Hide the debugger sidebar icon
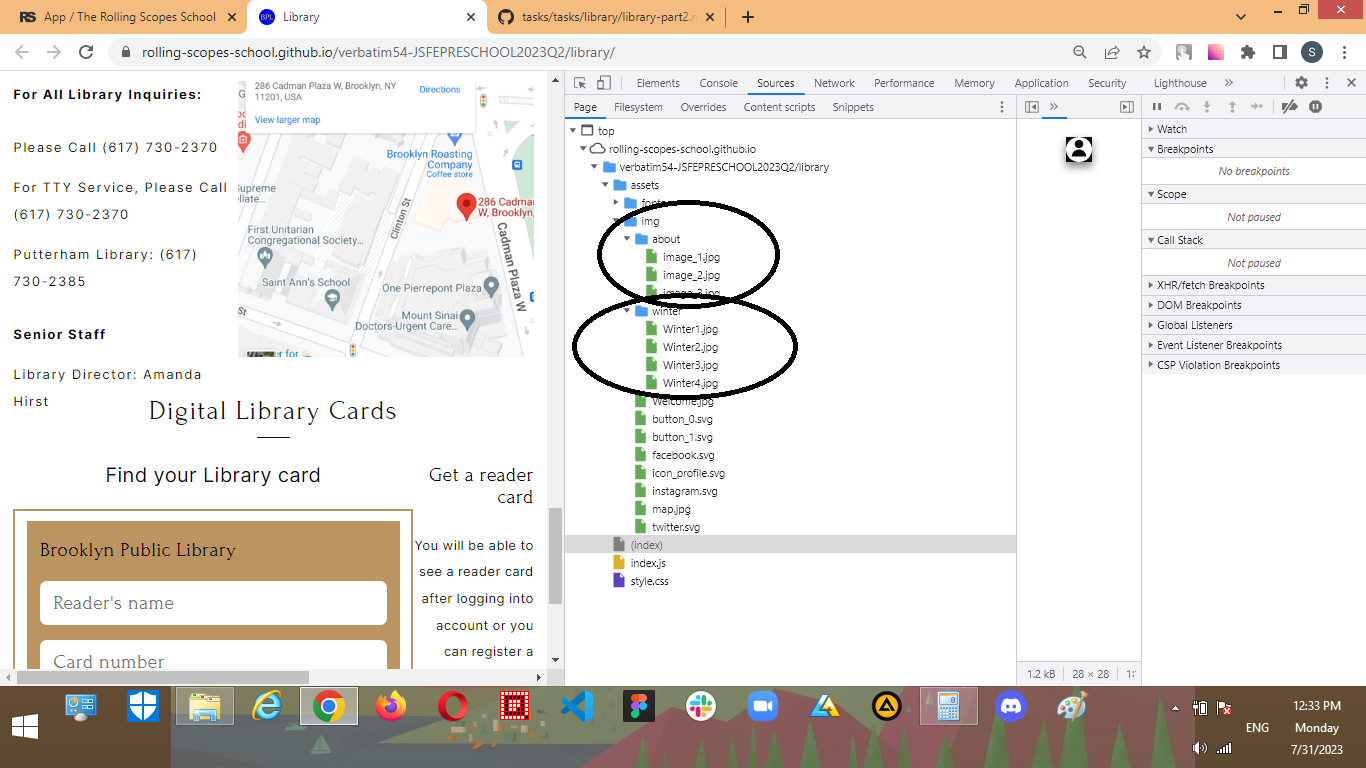 click(x=1126, y=107)
